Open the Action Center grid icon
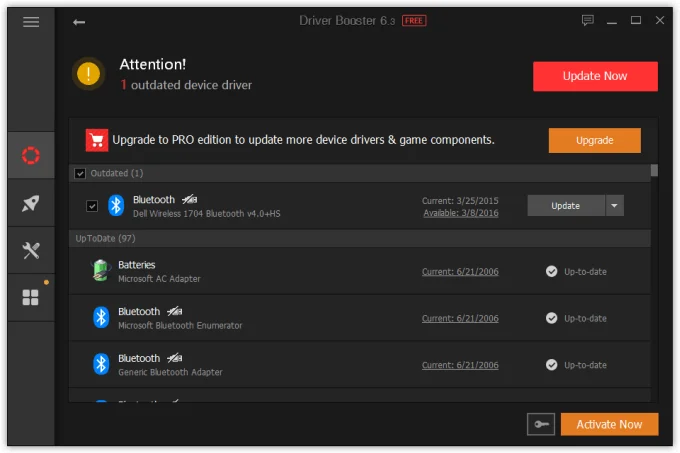The image size is (680, 453). 31,298
